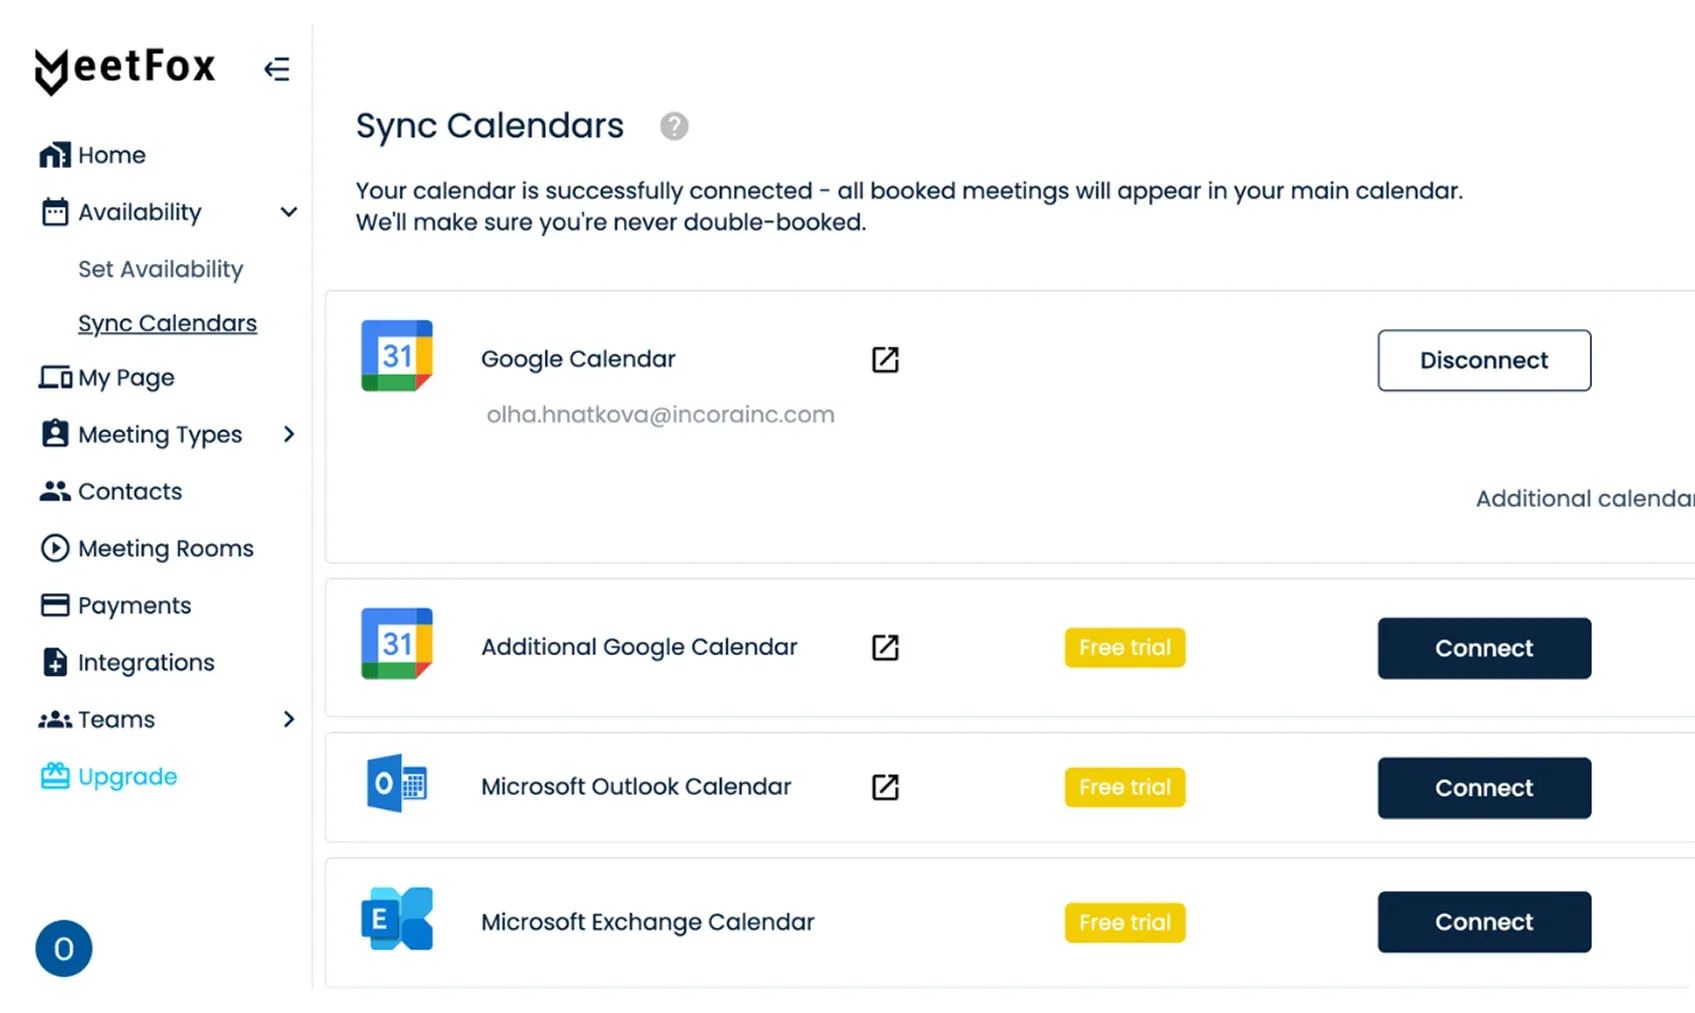
Task: Collapse the sidebar using the arrow icon
Action: (277, 69)
